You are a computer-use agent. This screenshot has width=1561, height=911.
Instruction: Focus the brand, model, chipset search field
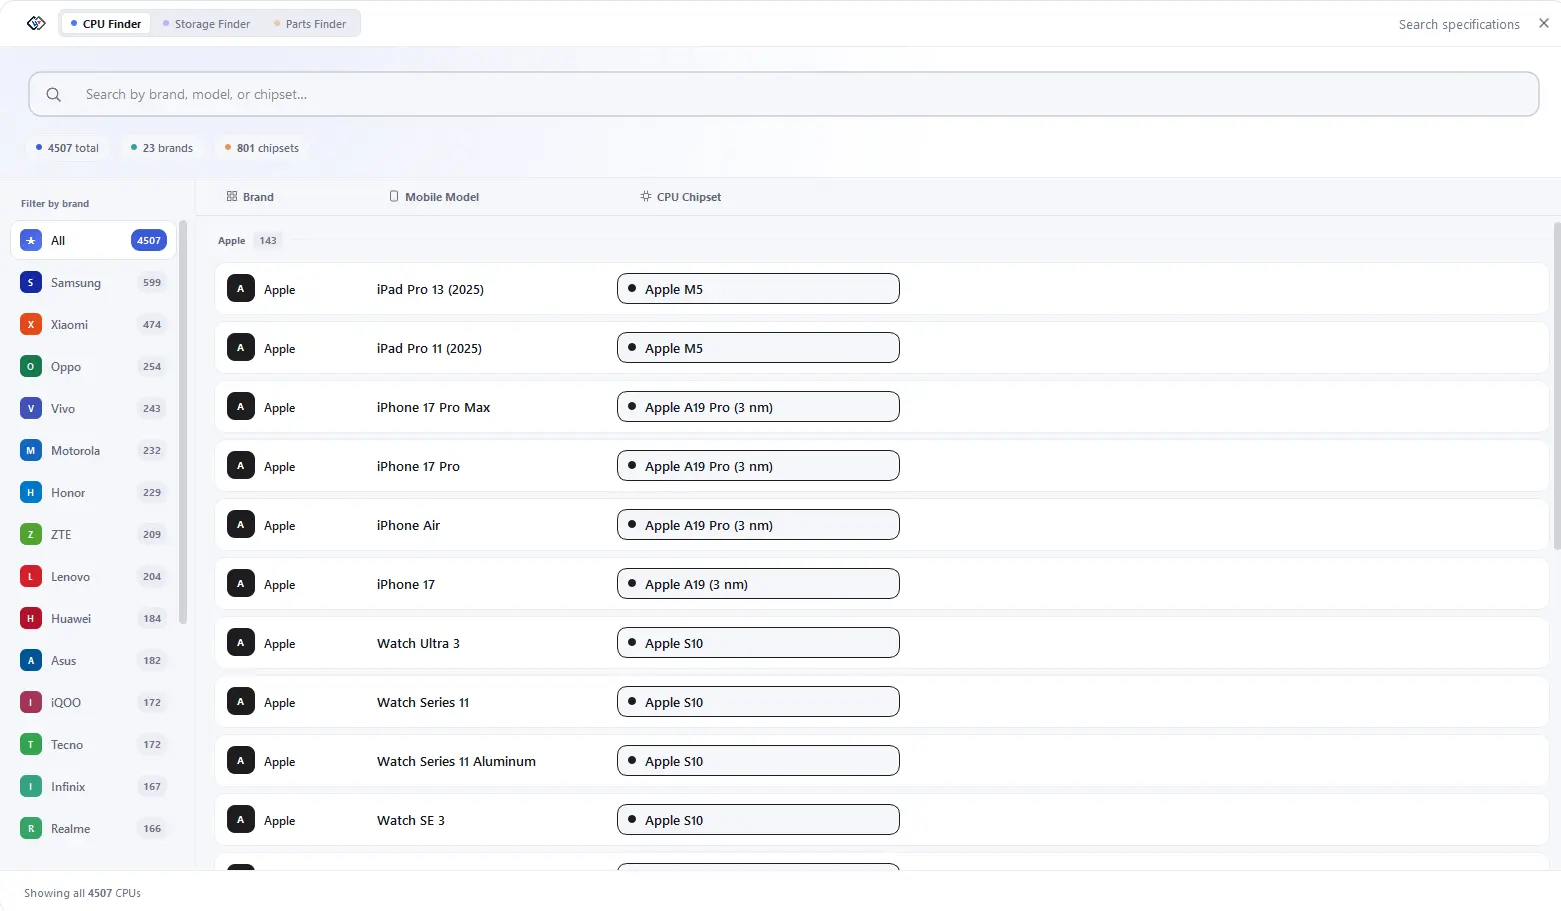click(783, 94)
